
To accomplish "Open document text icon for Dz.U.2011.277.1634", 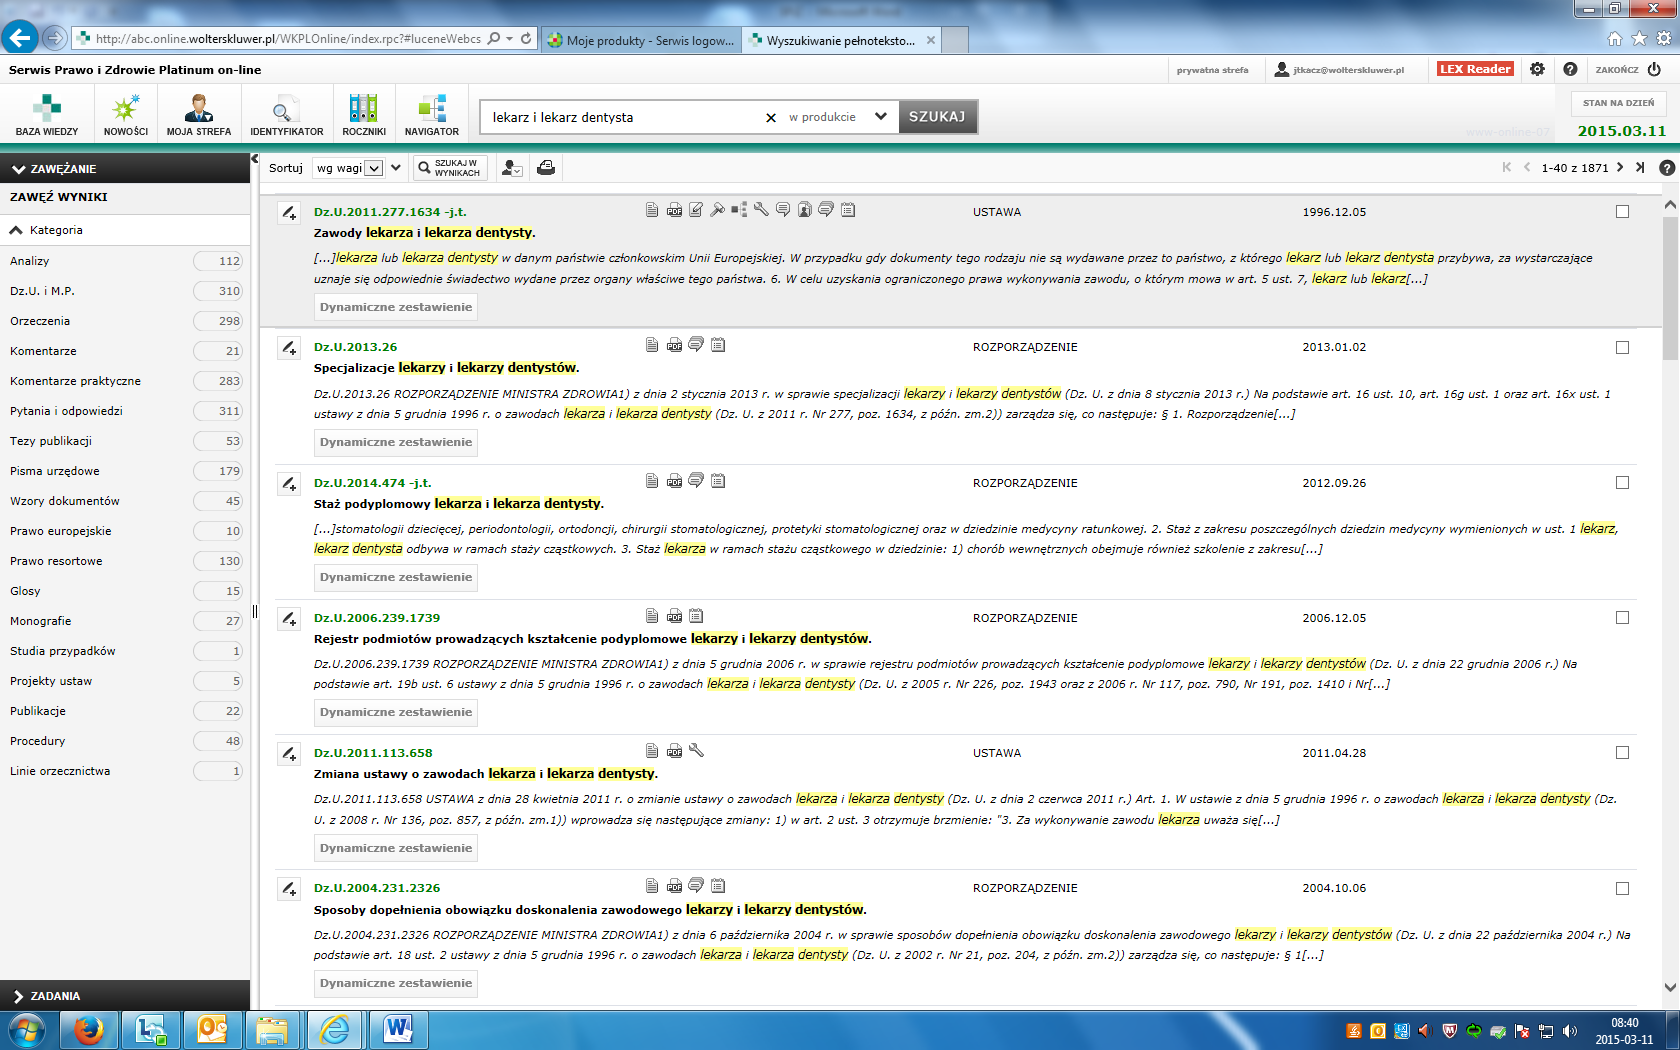I will (652, 210).
